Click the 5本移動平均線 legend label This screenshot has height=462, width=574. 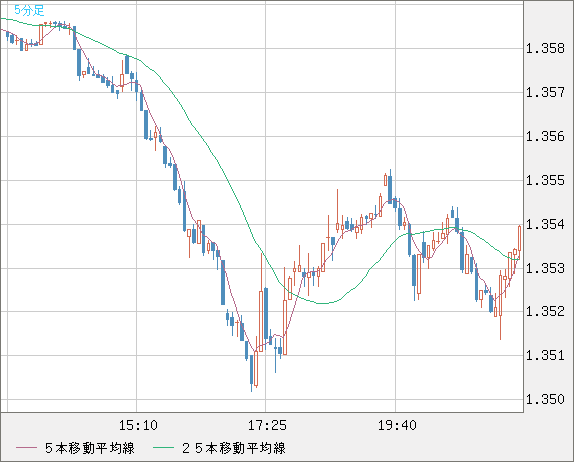90,448
